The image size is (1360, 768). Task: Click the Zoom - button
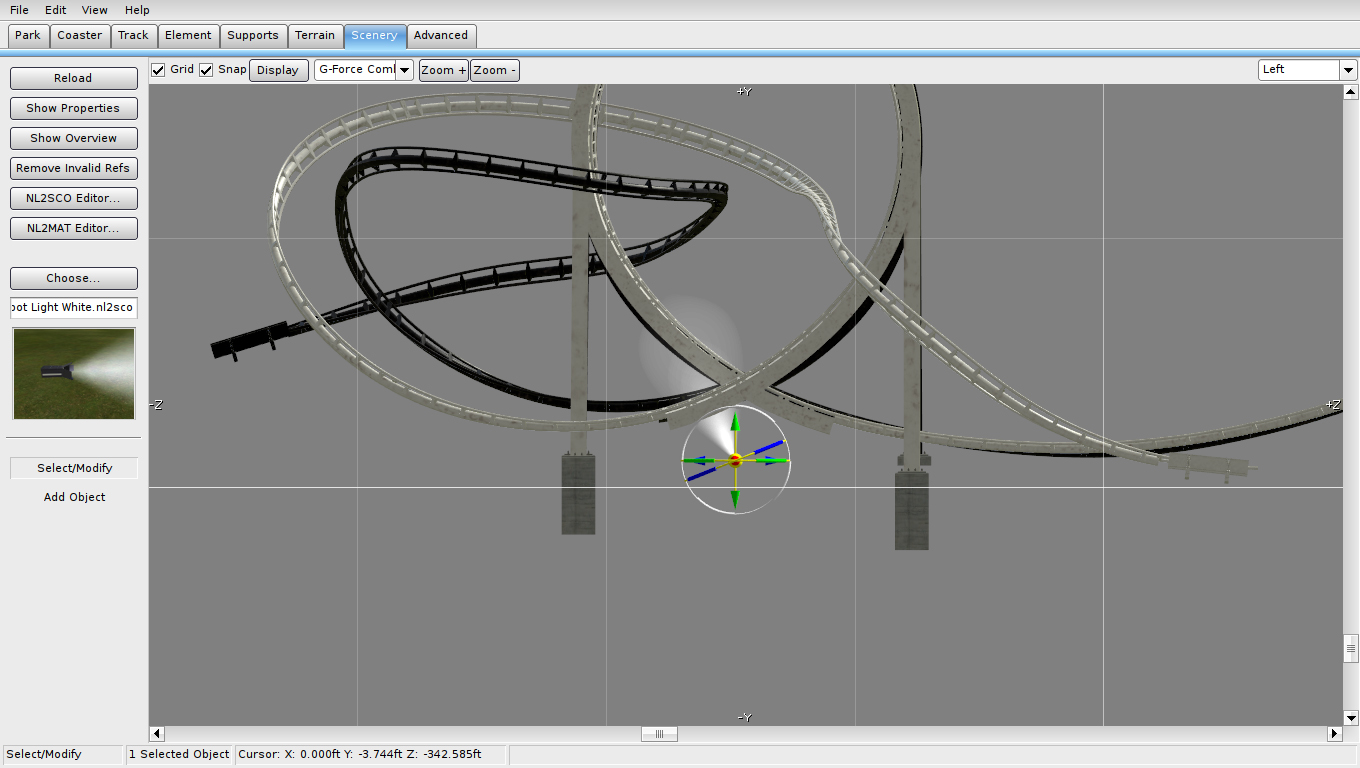coord(495,70)
